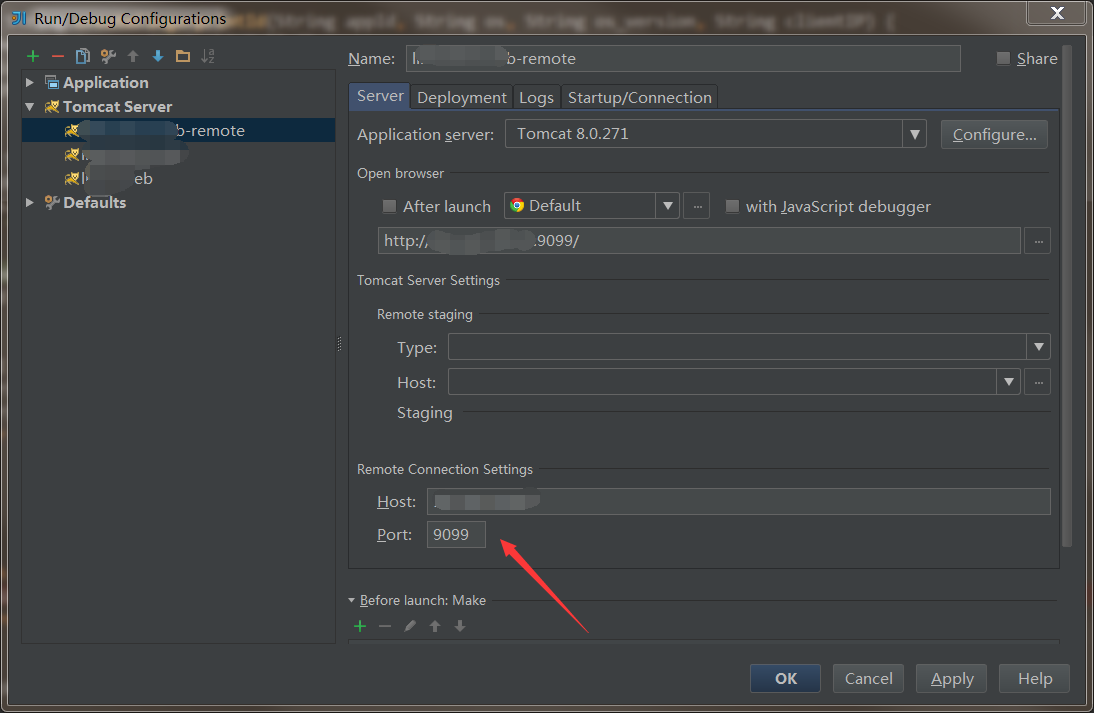
Task: Move the Before launch task up
Action: pyautogui.click(x=435, y=626)
